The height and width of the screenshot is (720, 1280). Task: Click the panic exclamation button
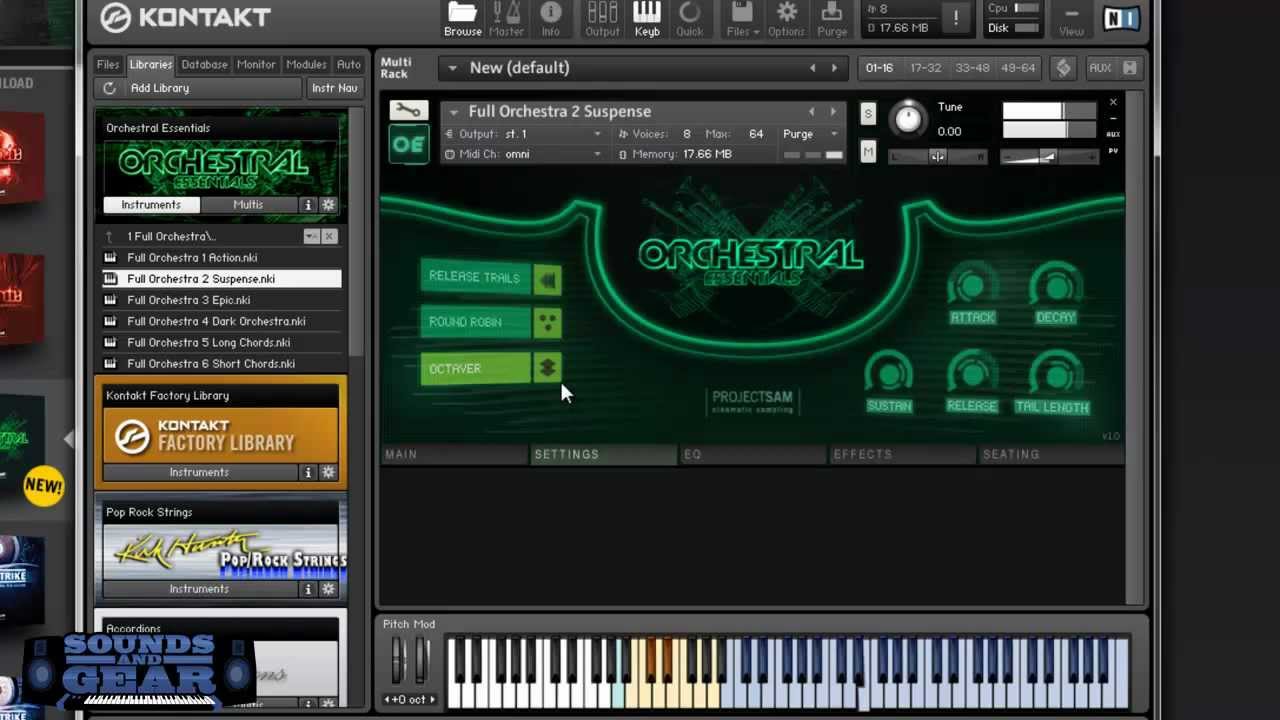[x=955, y=18]
